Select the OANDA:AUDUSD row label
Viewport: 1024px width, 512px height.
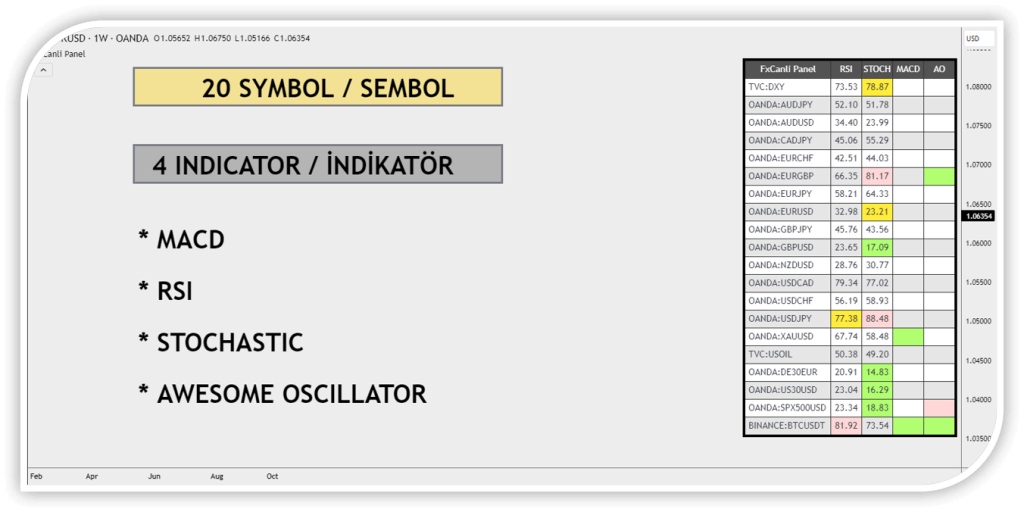click(788, 122)
